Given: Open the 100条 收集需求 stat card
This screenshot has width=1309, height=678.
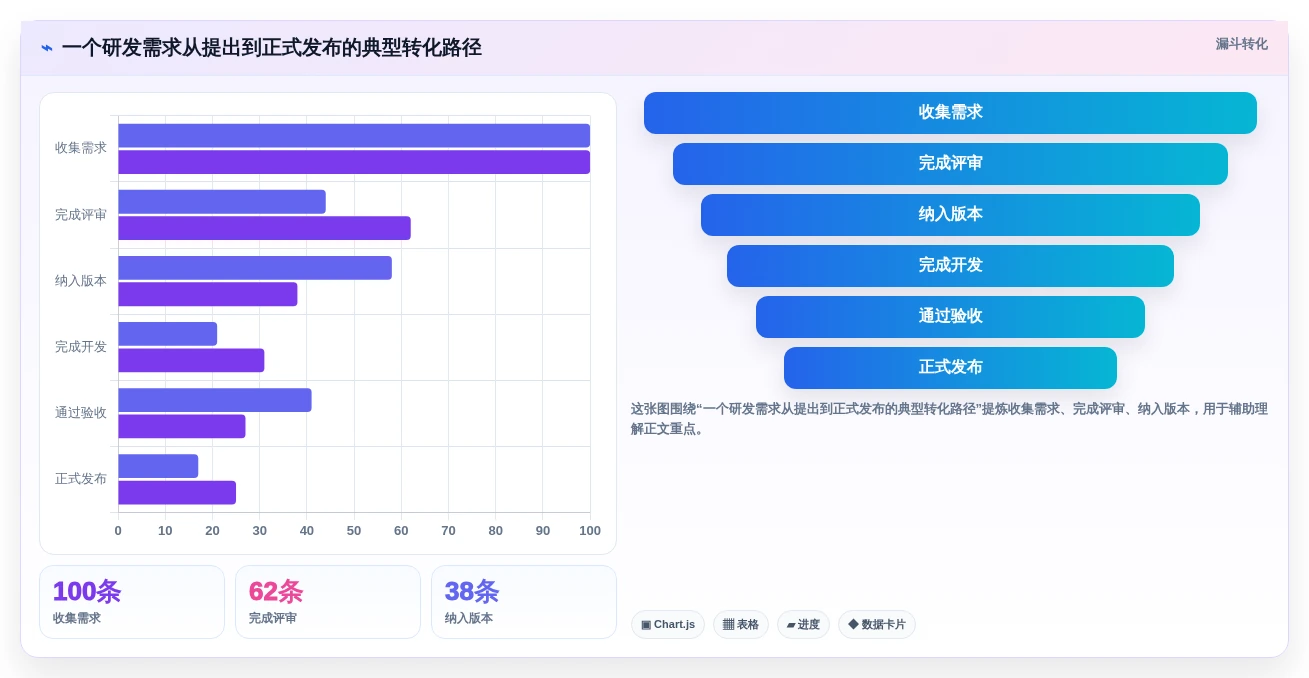Looking at the screenshot, I should [132, 602].
